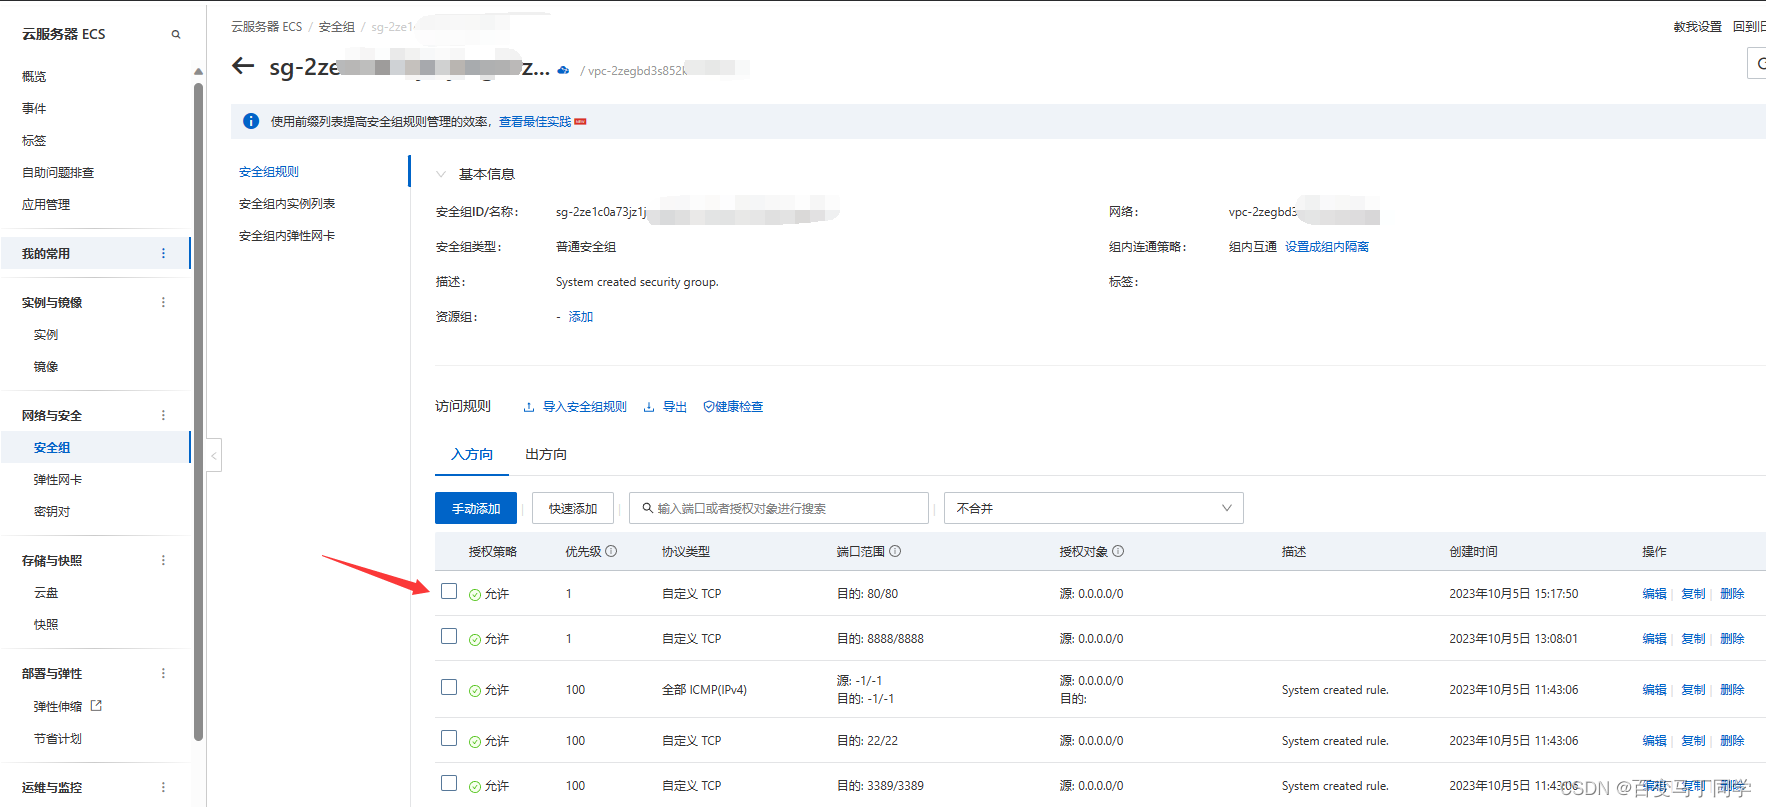The height and width of the screenshot is (807, 1766).
Task: Click the 教我设置 link at top right
Action: click(1698, 27)
